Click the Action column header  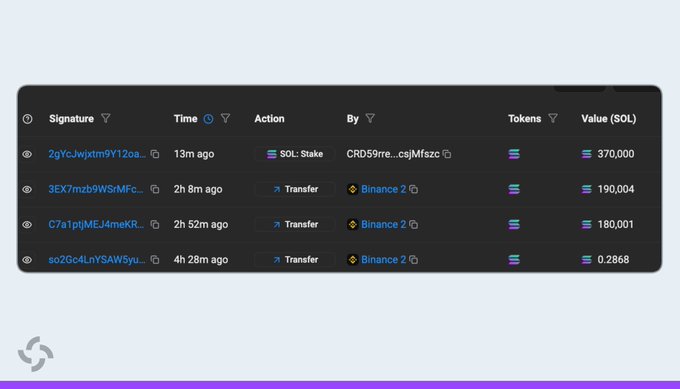coord(269,118)
